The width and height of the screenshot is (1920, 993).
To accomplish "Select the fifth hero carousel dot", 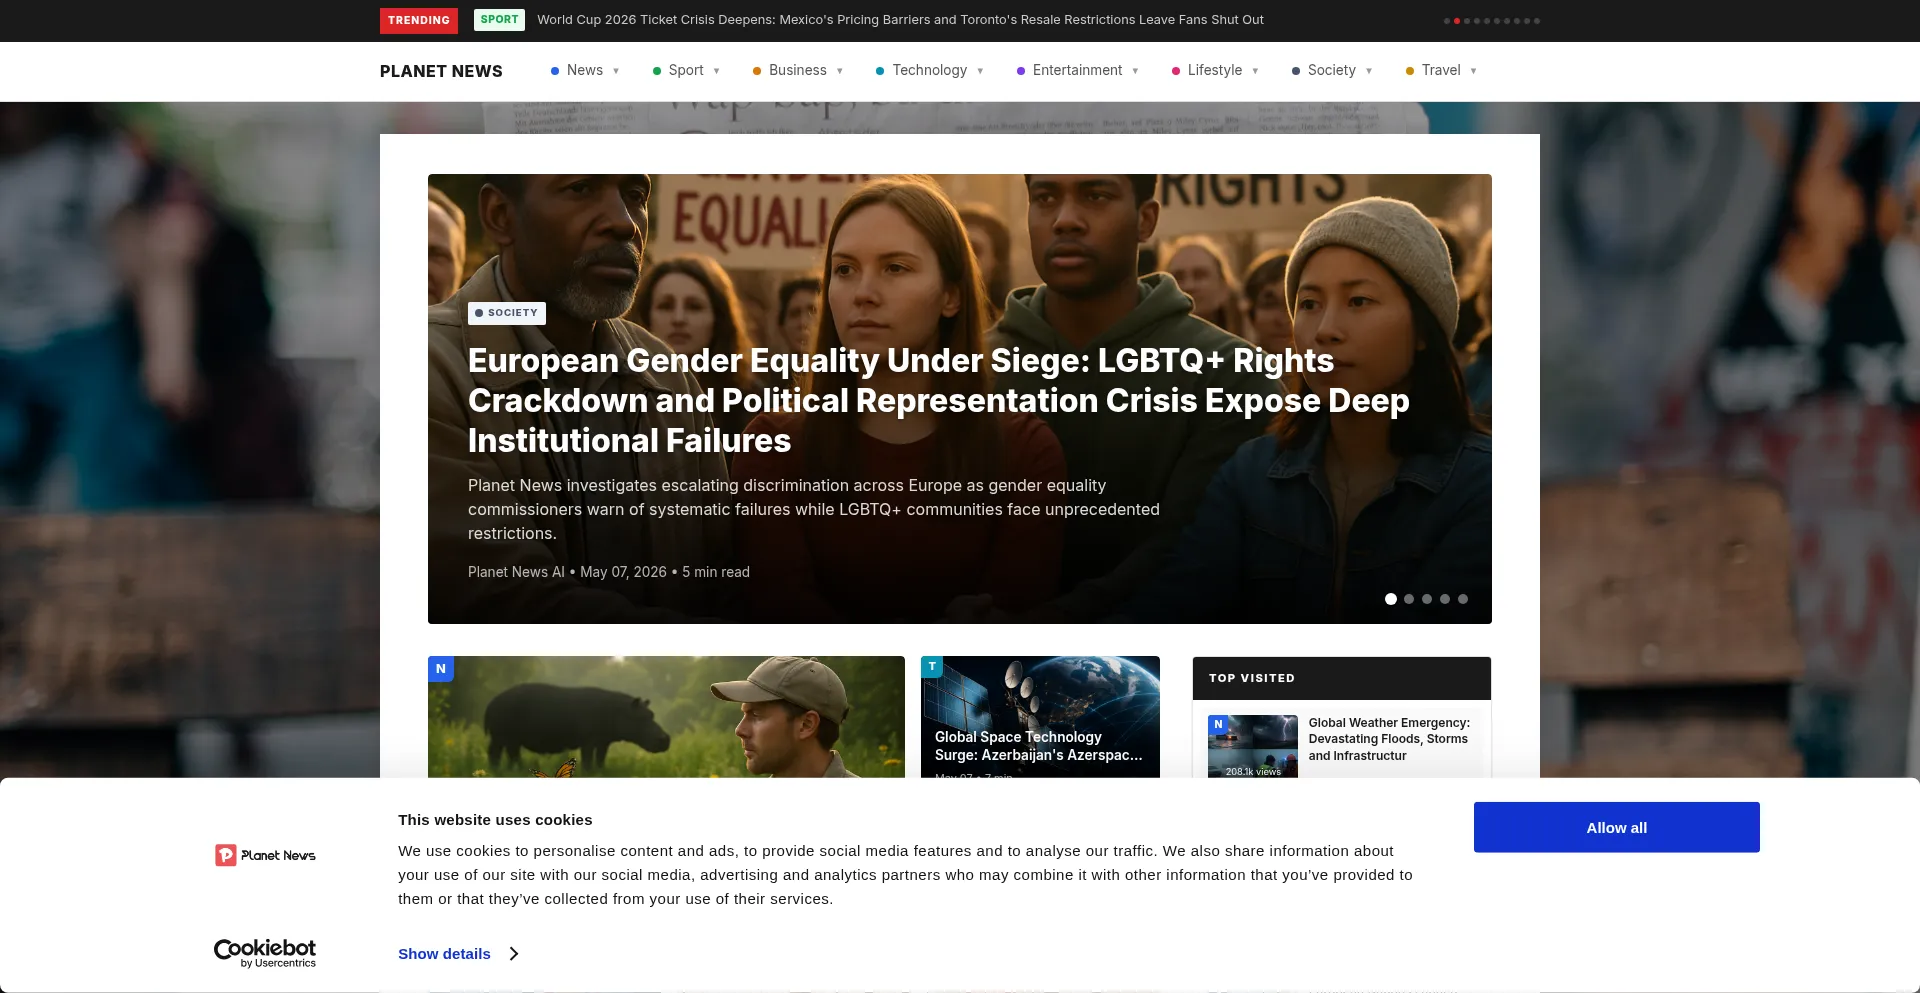I will pyautogui.click(x=1463, y=599).
